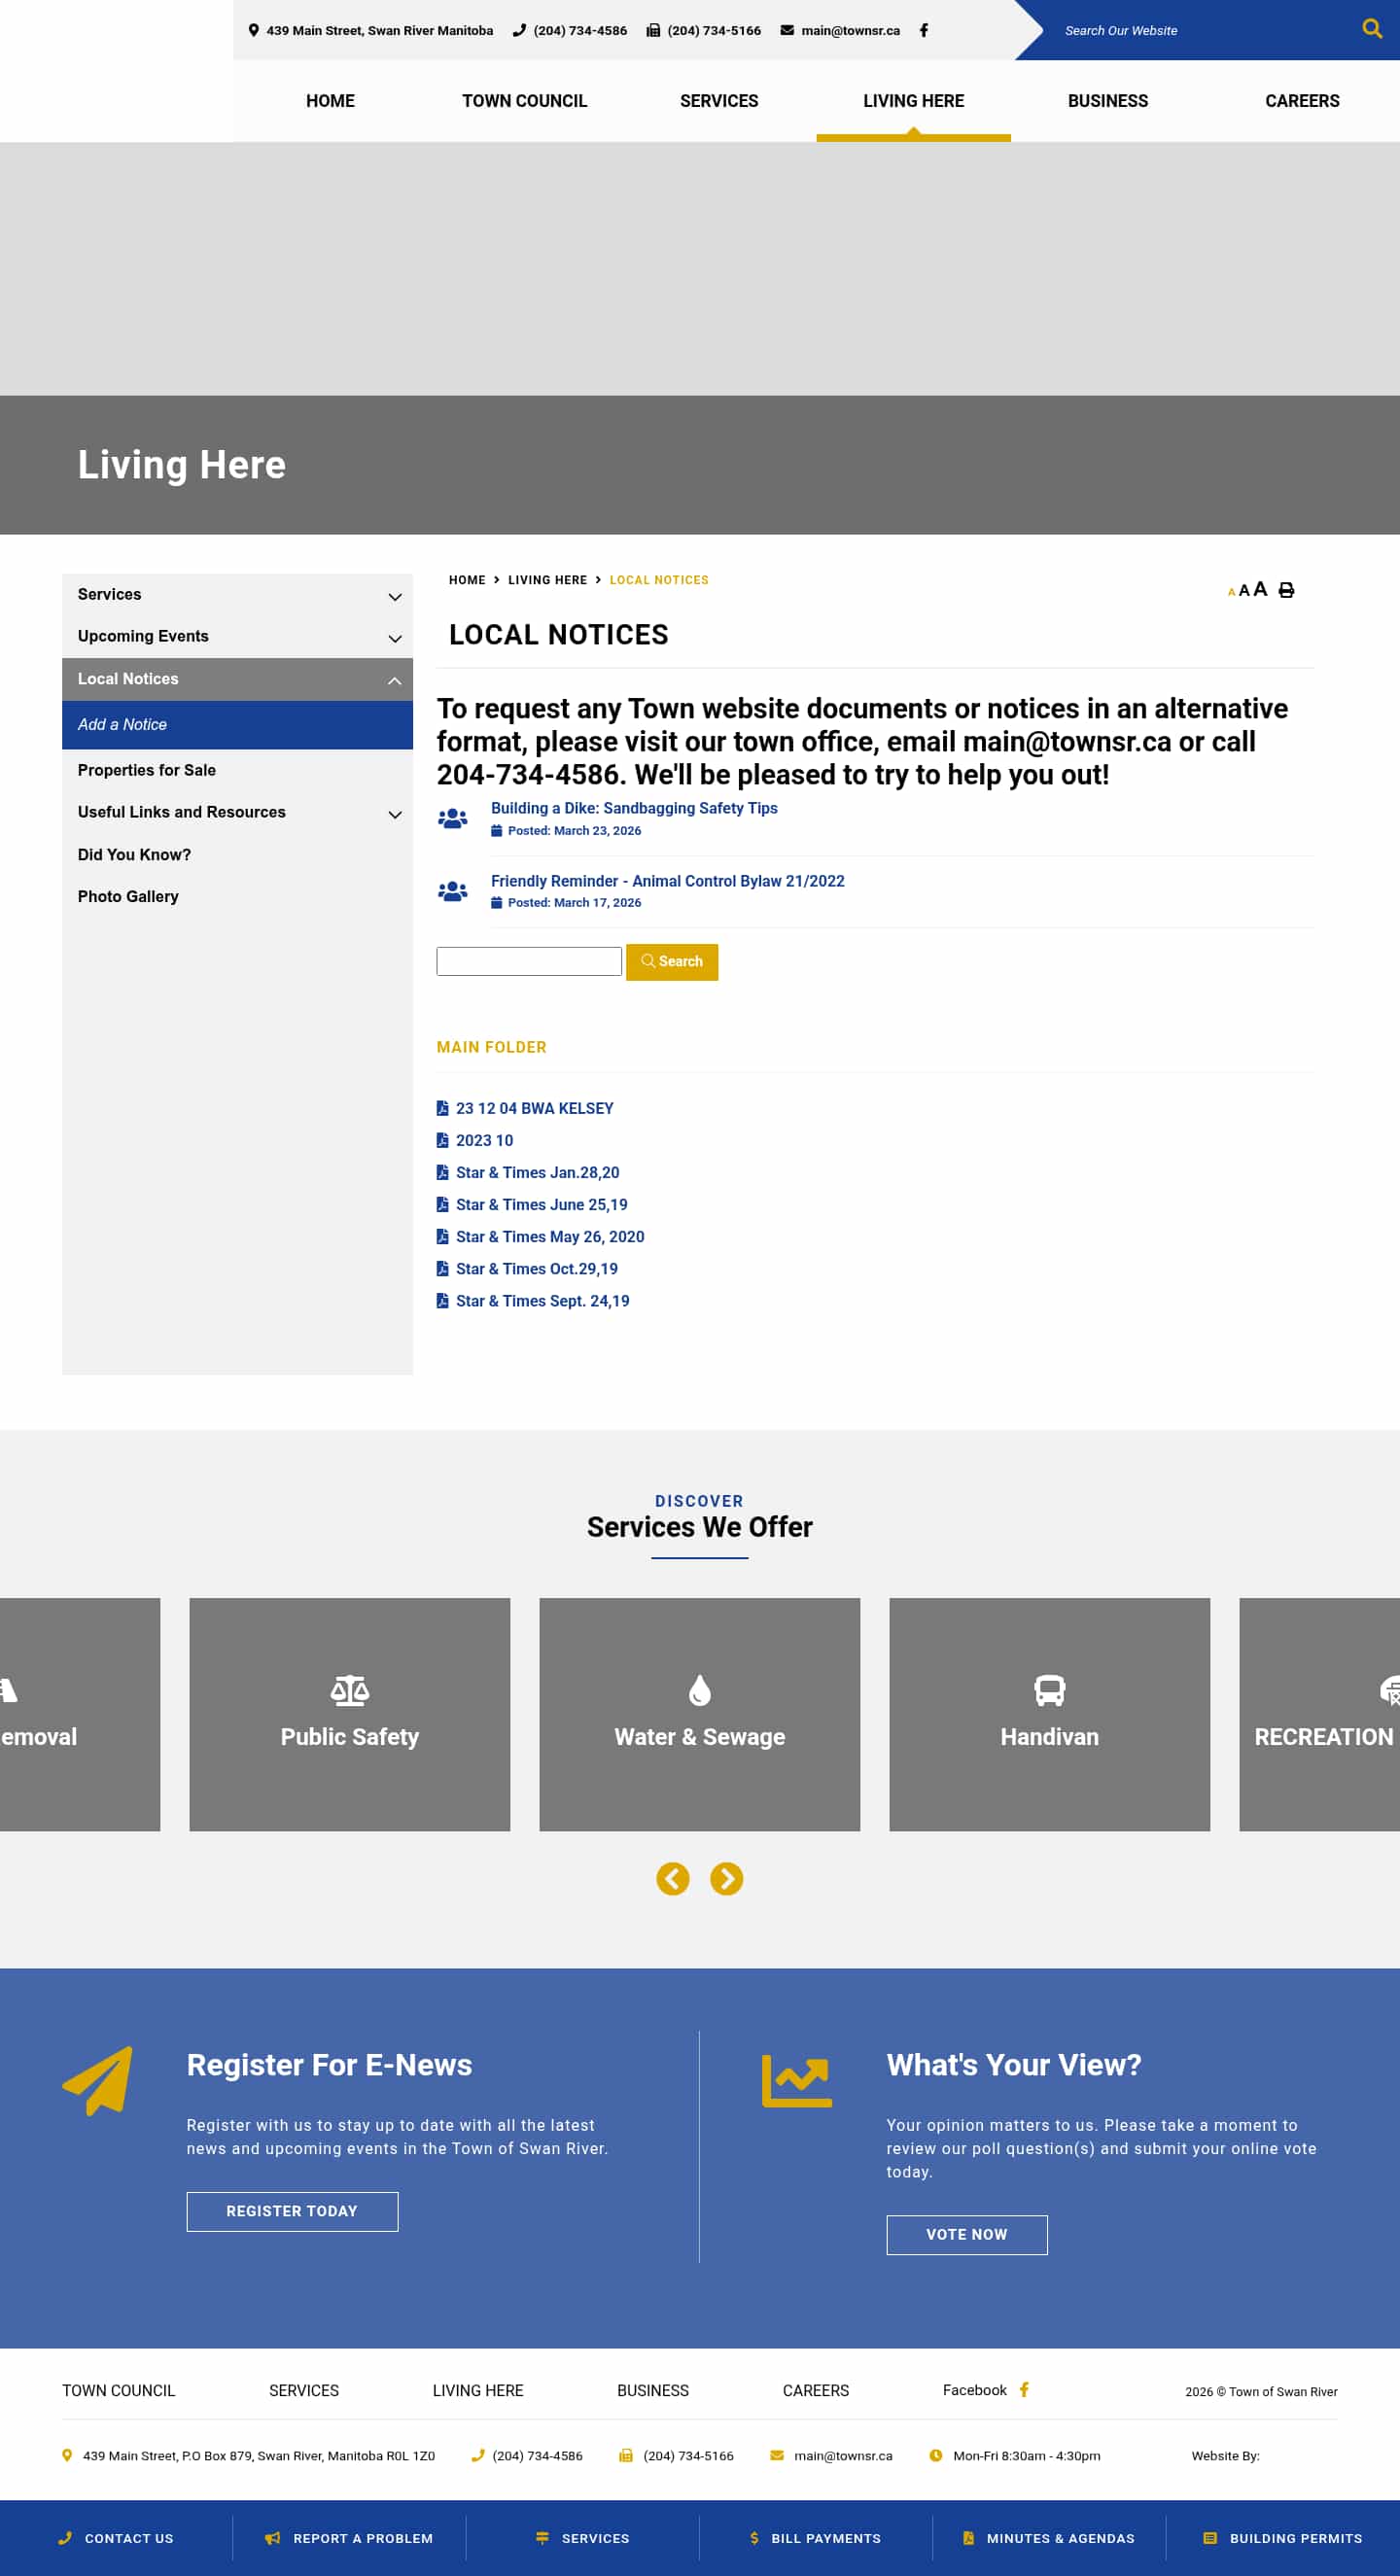Open the Water & Sewage service card
1400x2576 pixels.
click(x=700, y=1714)
